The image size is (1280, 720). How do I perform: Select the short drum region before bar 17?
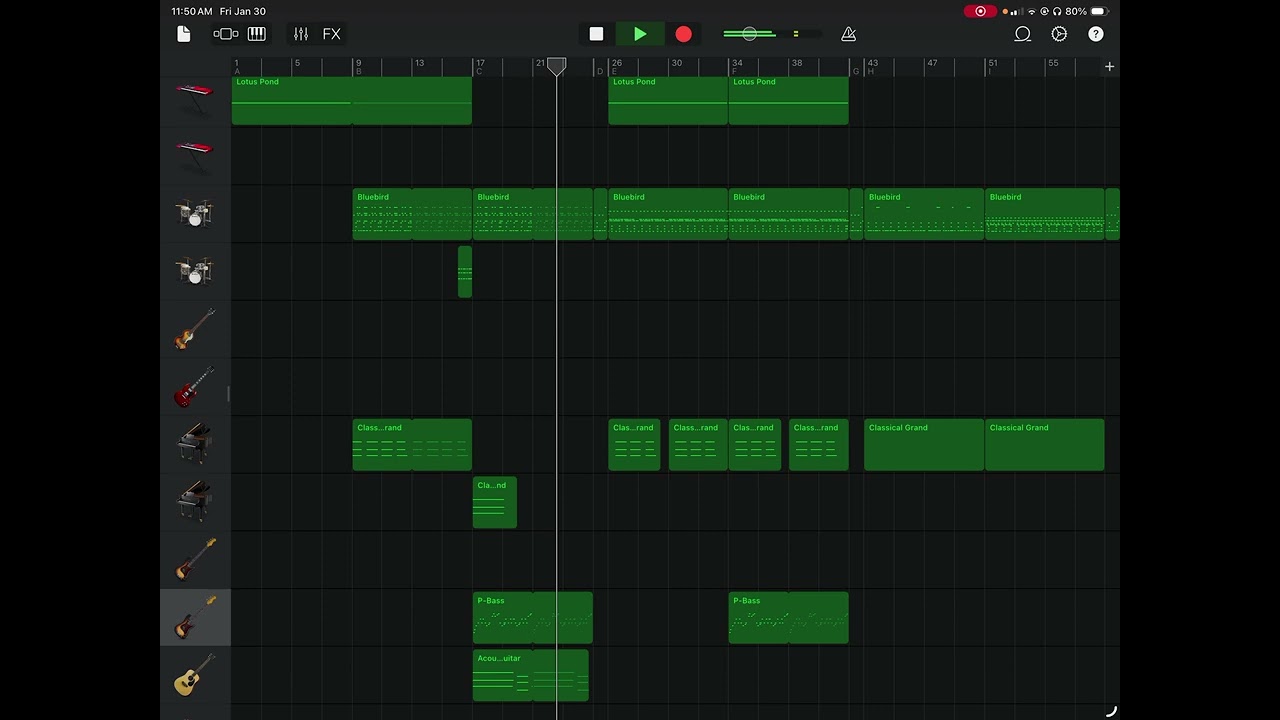tap(465, 272)
